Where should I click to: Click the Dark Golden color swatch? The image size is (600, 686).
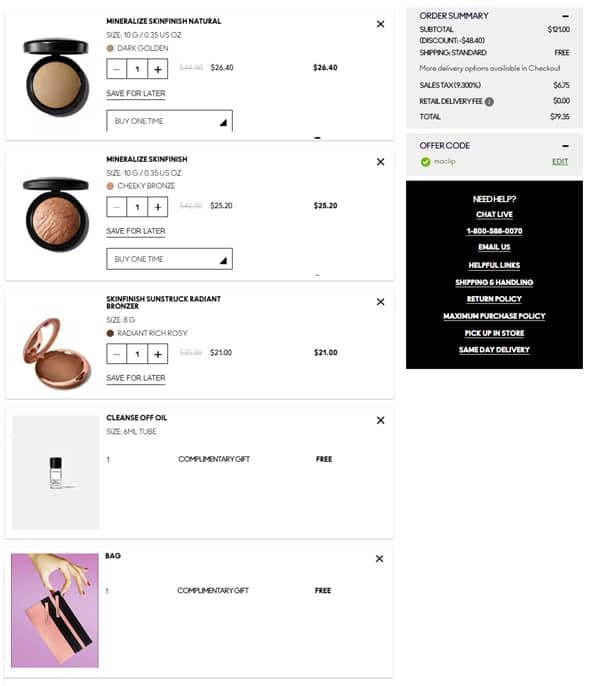coord(110,48)
